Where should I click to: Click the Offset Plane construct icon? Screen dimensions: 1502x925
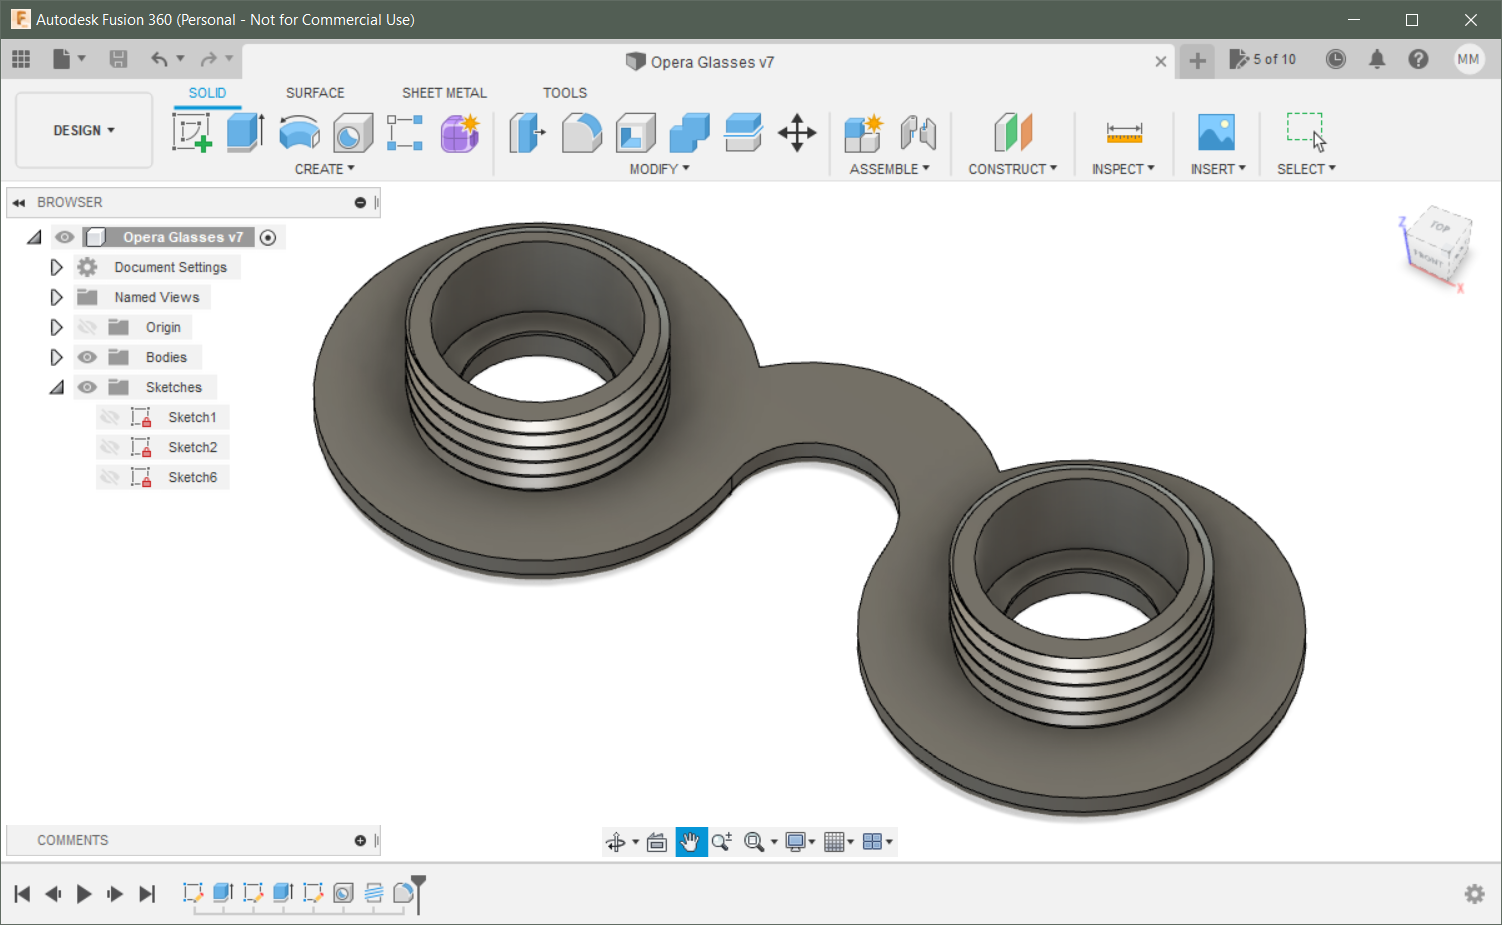click(1012, 132)
